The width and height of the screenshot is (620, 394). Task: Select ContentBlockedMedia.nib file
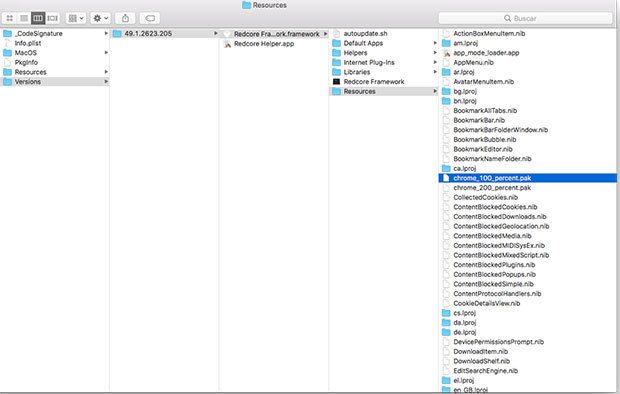pos(528,236)
